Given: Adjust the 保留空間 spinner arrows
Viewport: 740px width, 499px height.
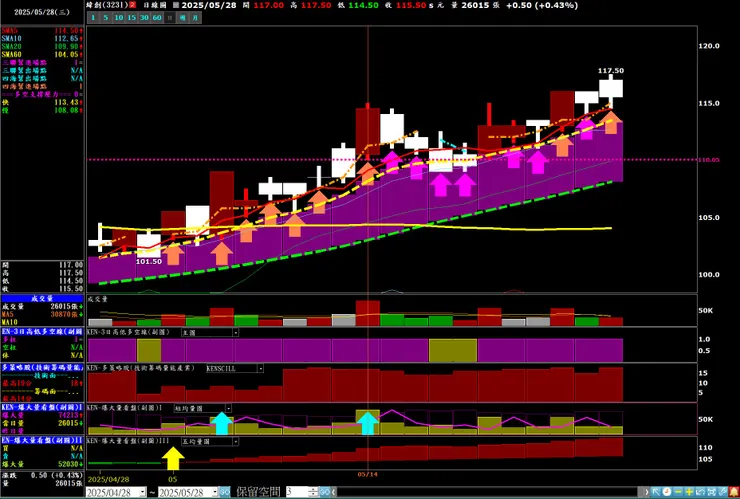Looking at the screenshot, I should click(x=314, y=492).
